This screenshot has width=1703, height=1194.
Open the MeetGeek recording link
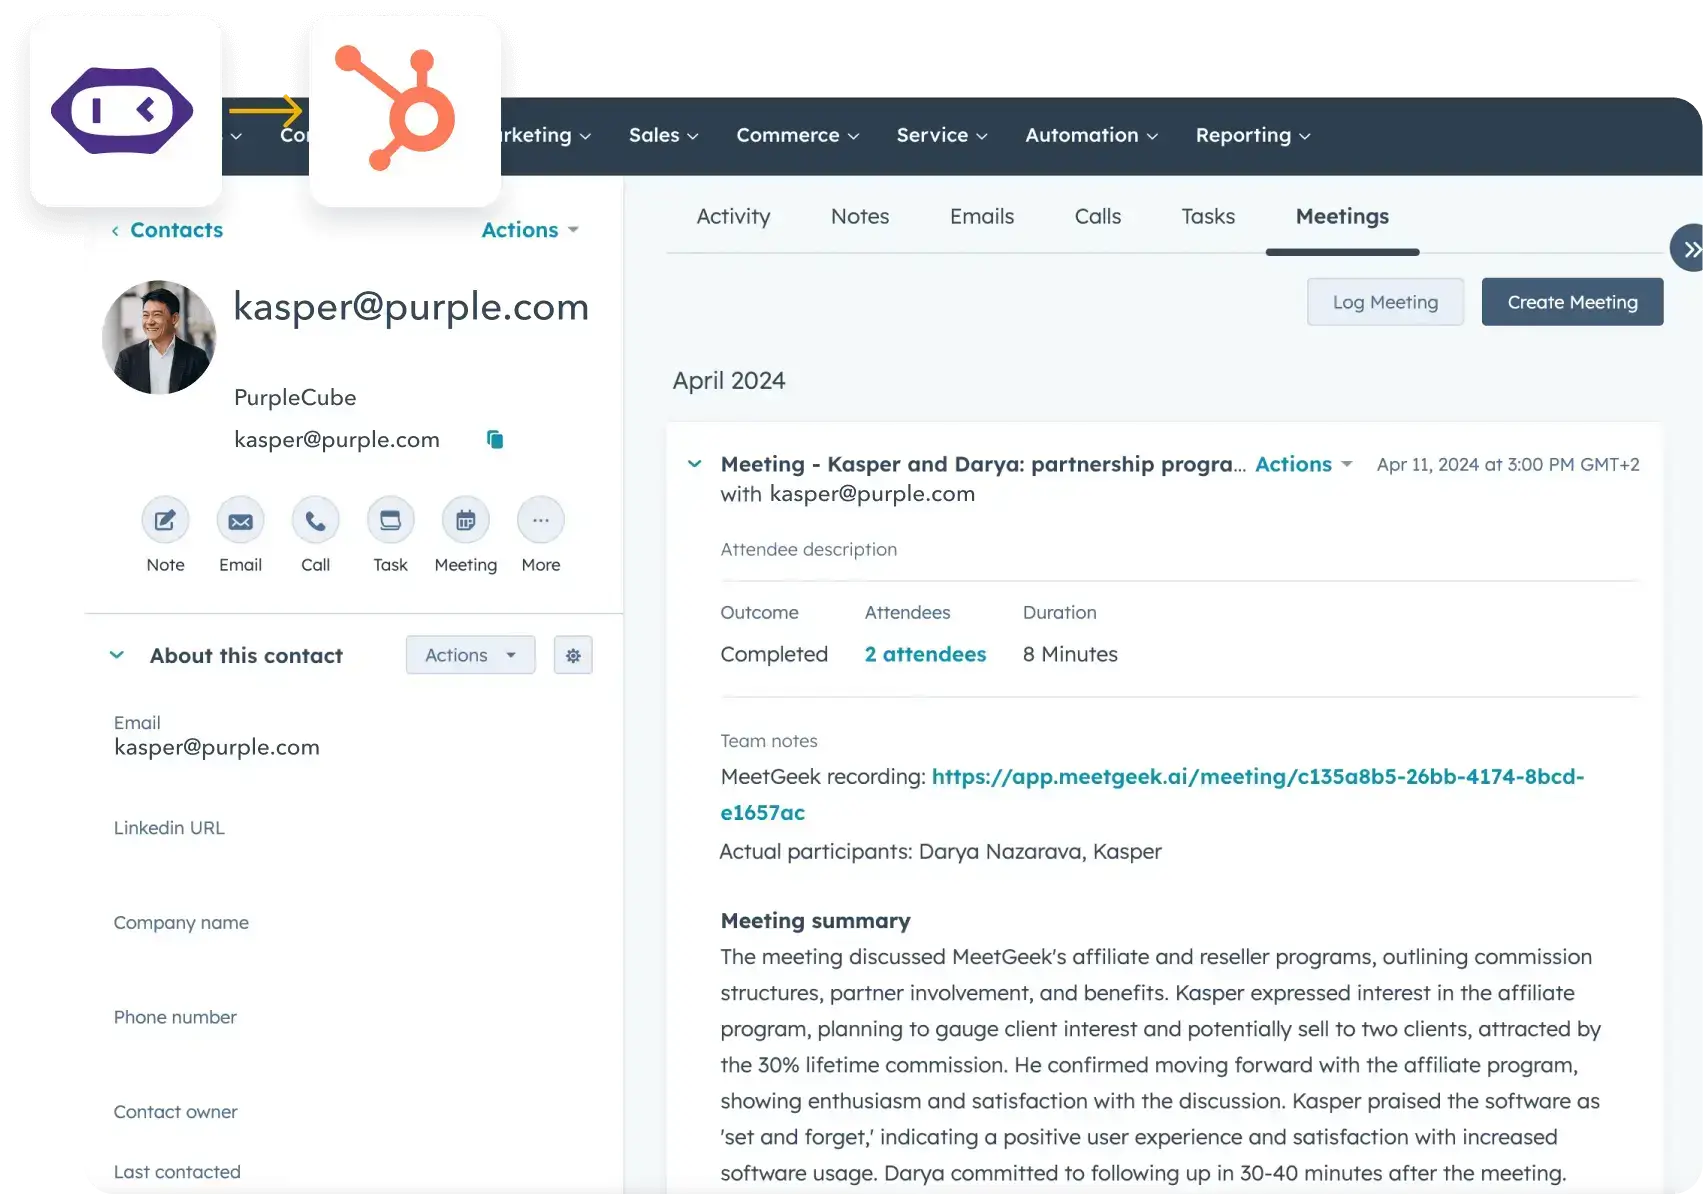pyautogui.click(x=1255, y=776)
